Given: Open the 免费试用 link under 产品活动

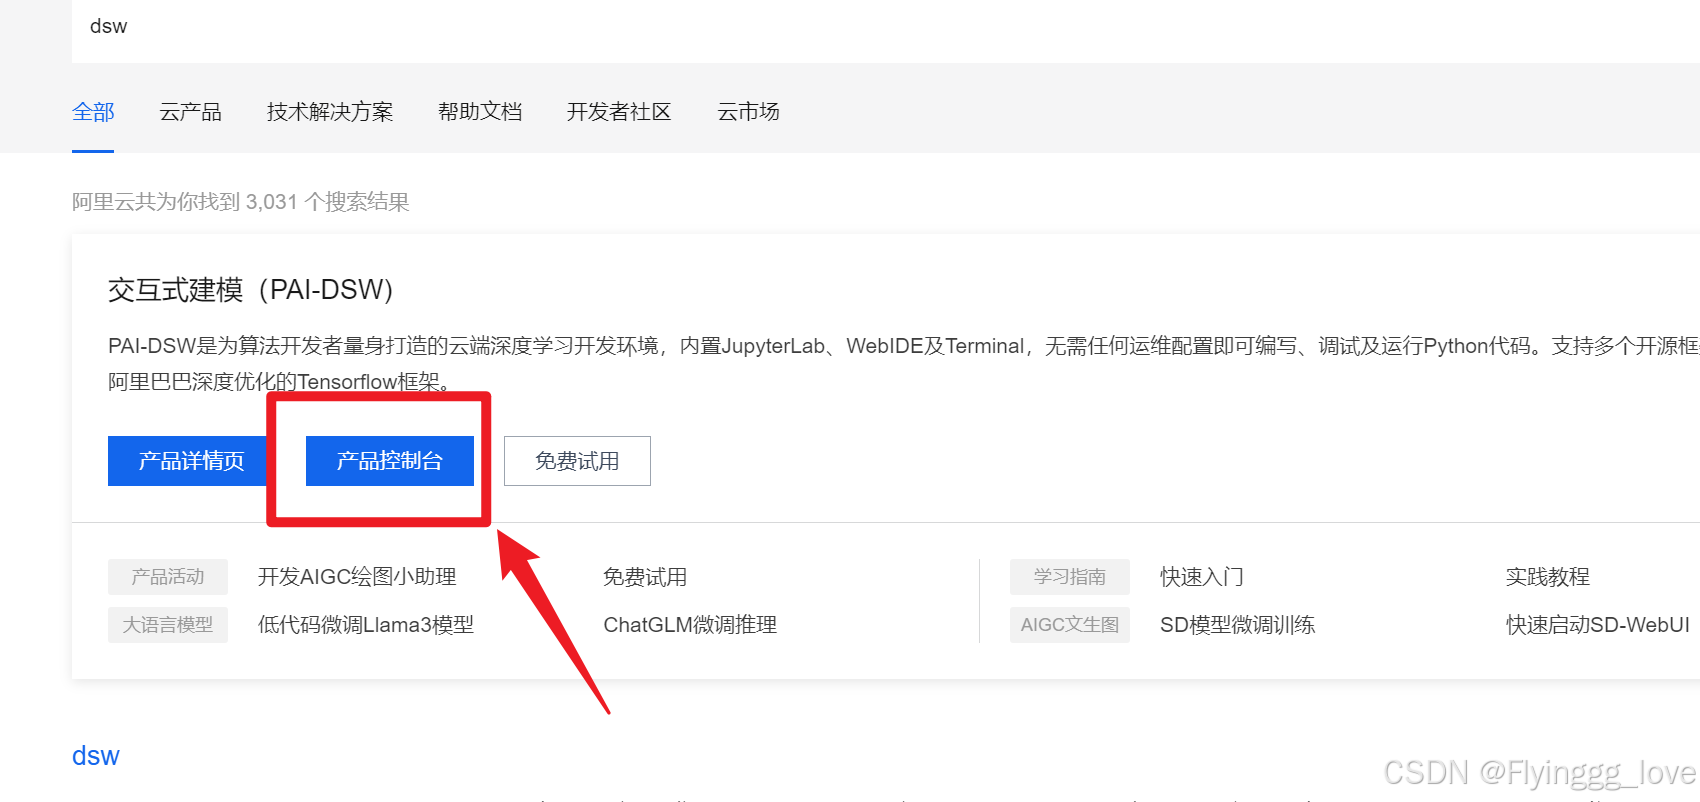Looking at the screenshot, I should (x=645, y=577).
